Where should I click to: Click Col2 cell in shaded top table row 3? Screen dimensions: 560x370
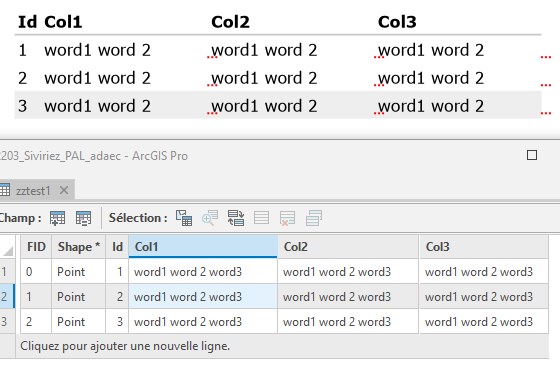264,106
